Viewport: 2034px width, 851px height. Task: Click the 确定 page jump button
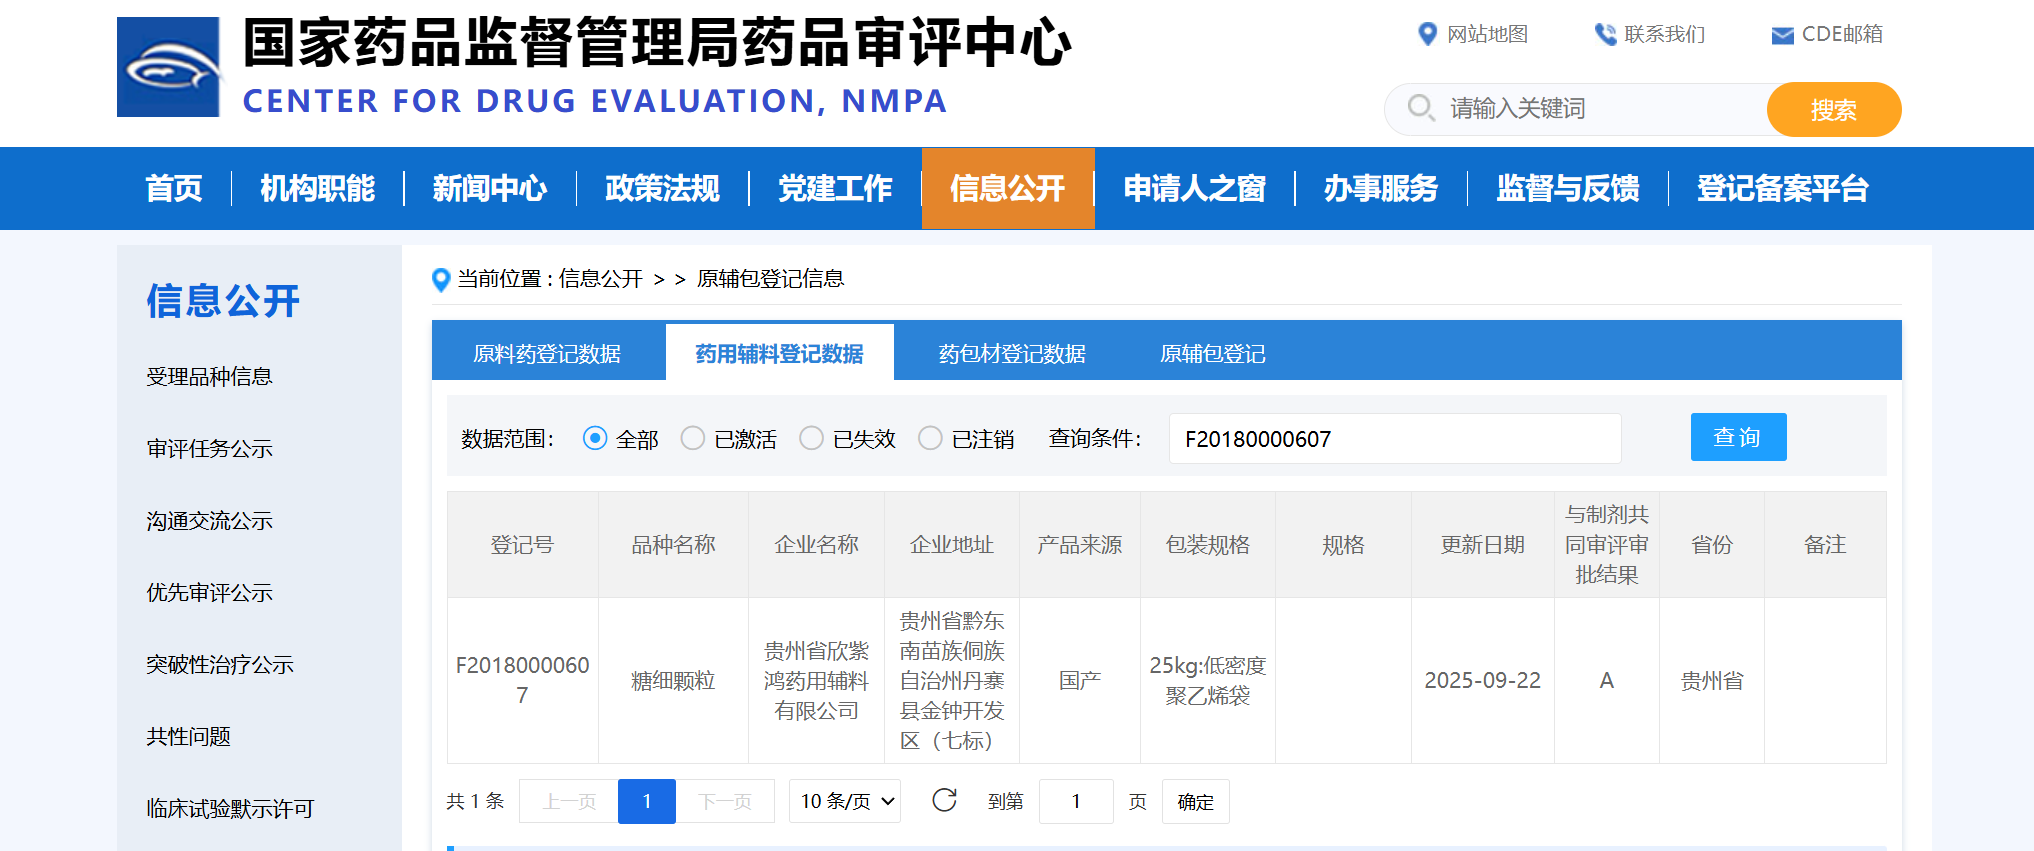(x=1195, y=802)
